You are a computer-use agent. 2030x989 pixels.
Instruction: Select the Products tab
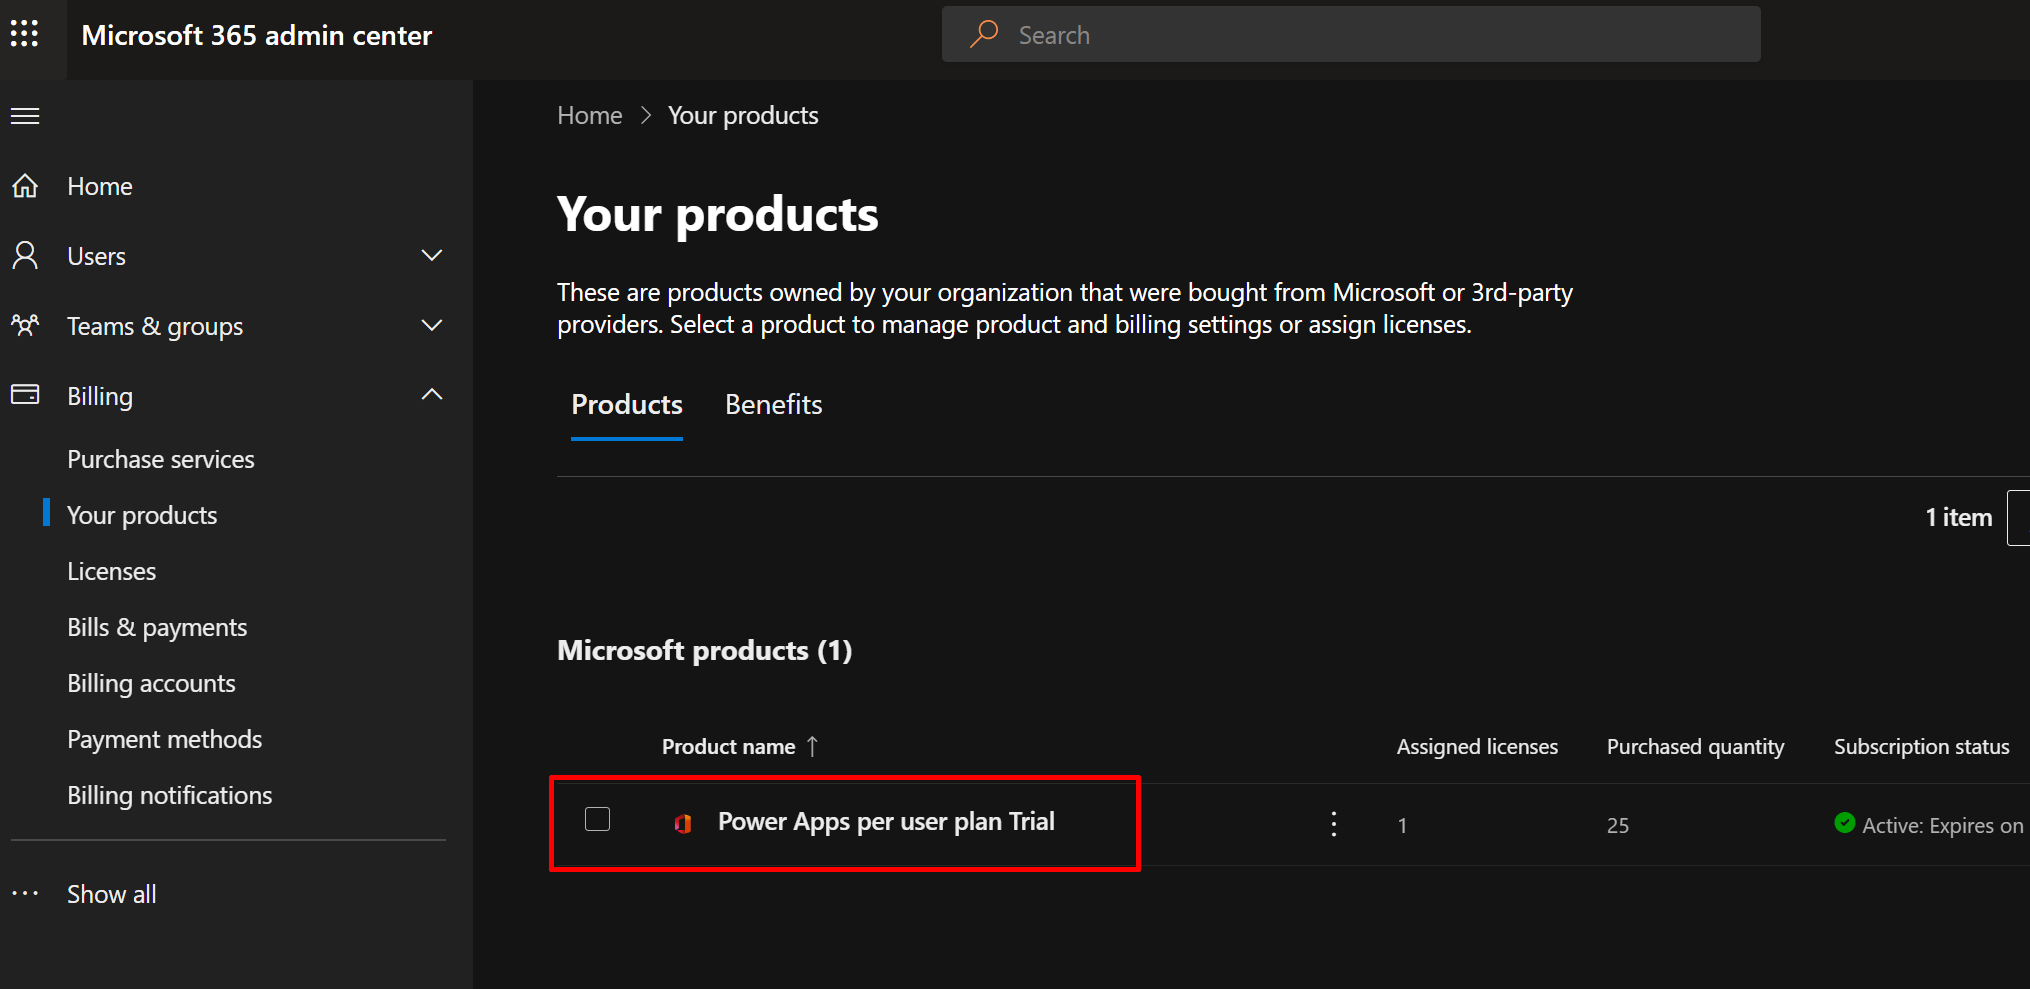coord(626,405)
